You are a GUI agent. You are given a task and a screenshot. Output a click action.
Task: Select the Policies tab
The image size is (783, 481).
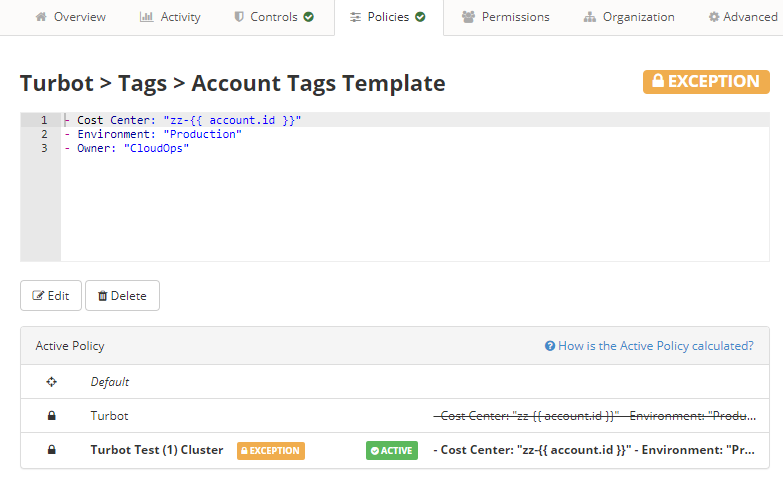[x=388, y=17]
